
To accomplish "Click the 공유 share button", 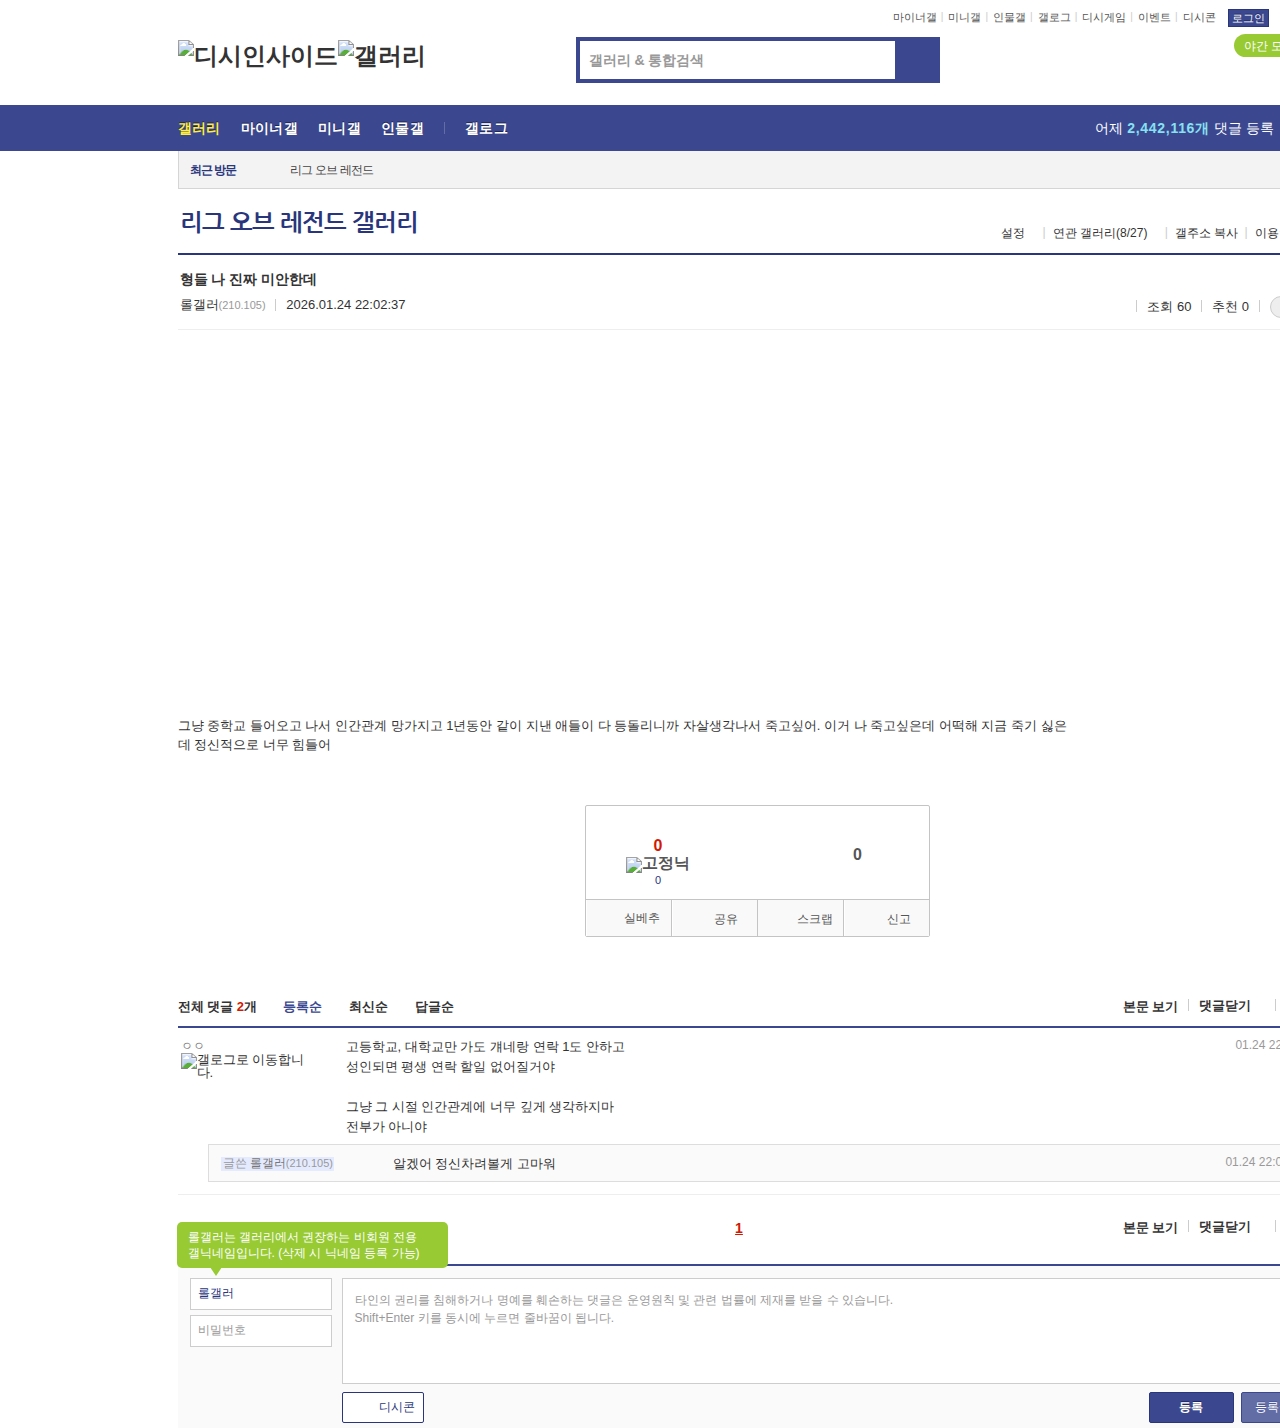I will (x=715, y=918).
